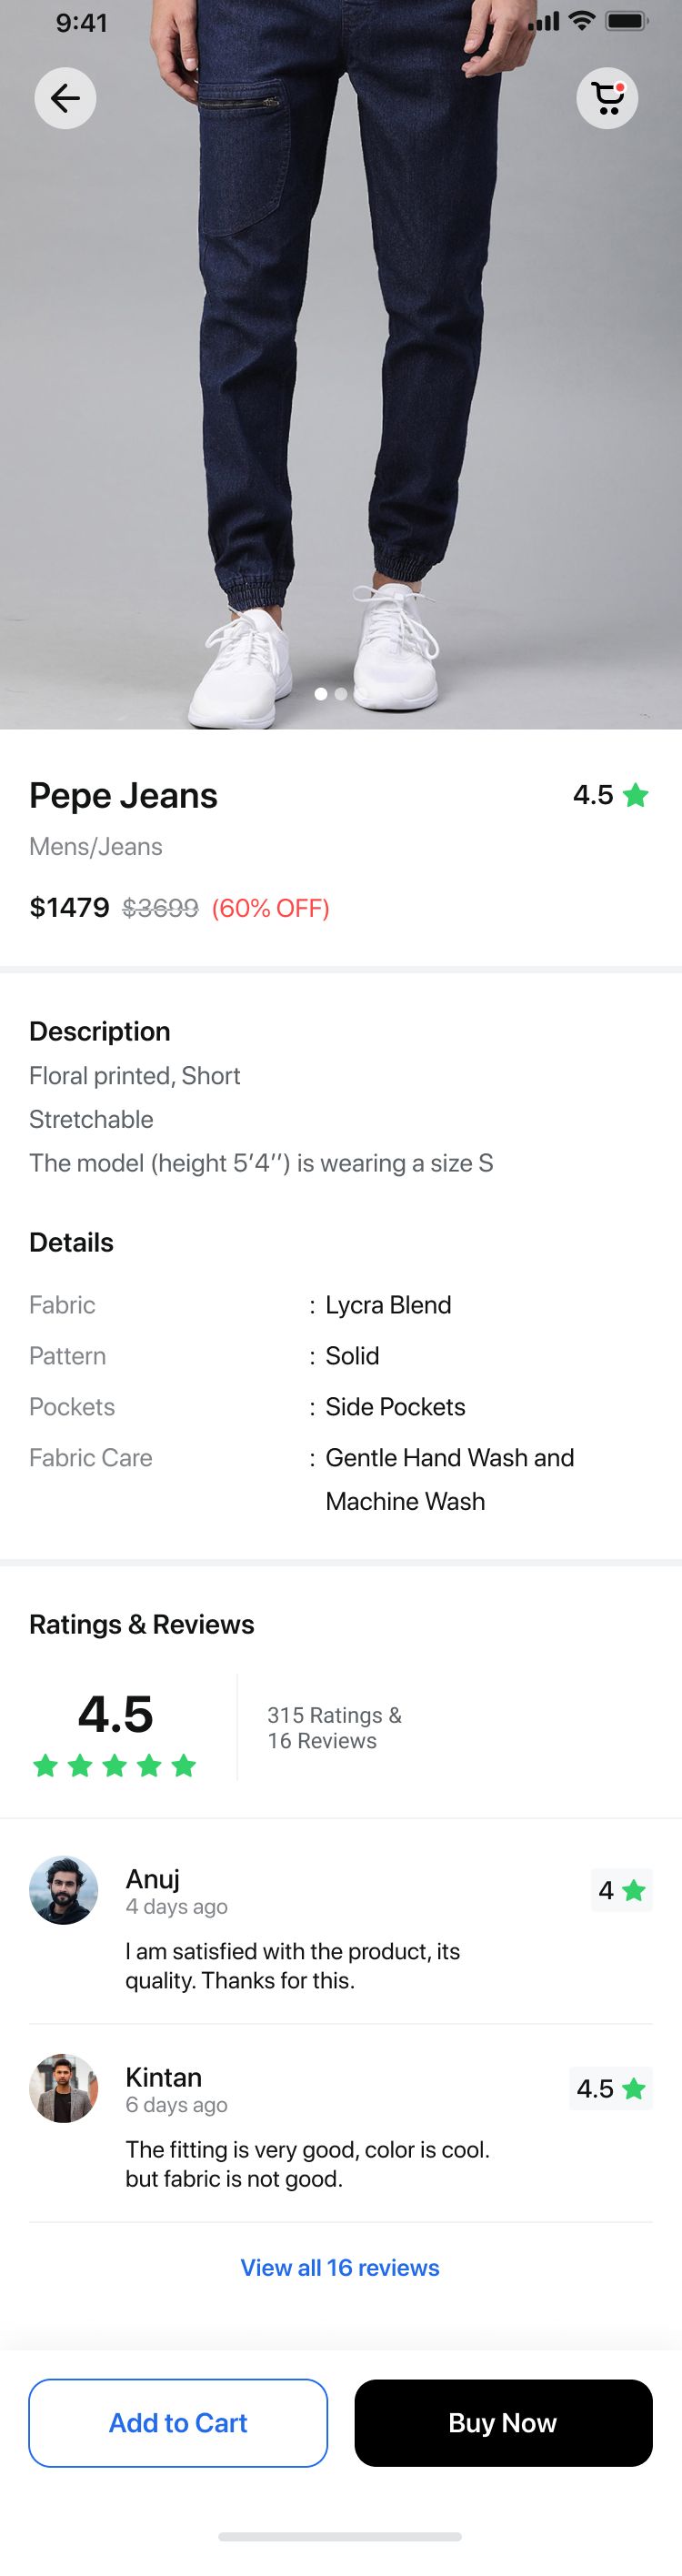Open Anuj's profile photo
Viewport: 682px width, 2576px height.
64,1890
